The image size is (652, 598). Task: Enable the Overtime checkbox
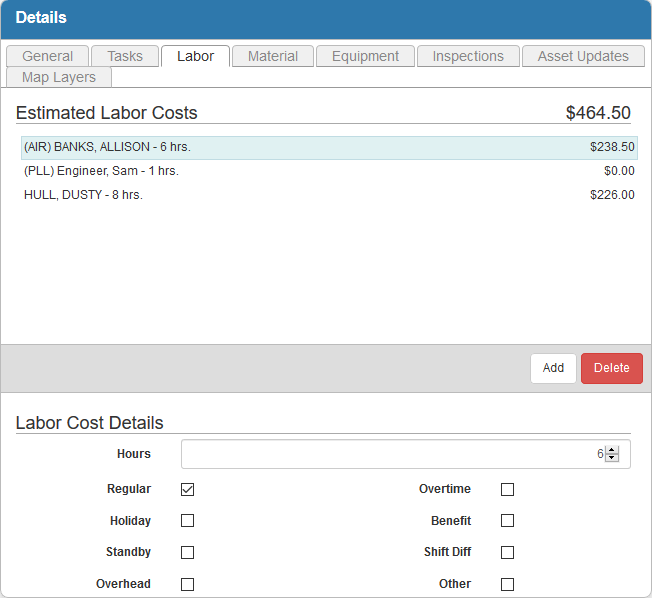pyautogui.click(x=507, y=490)
